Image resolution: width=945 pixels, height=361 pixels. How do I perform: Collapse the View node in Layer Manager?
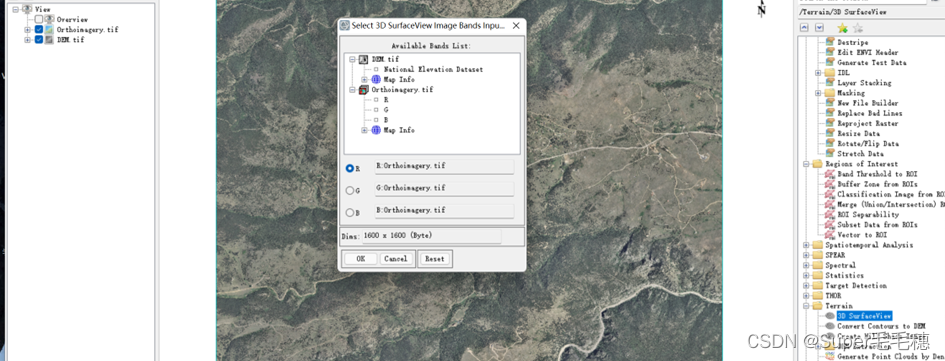(16, 9)
